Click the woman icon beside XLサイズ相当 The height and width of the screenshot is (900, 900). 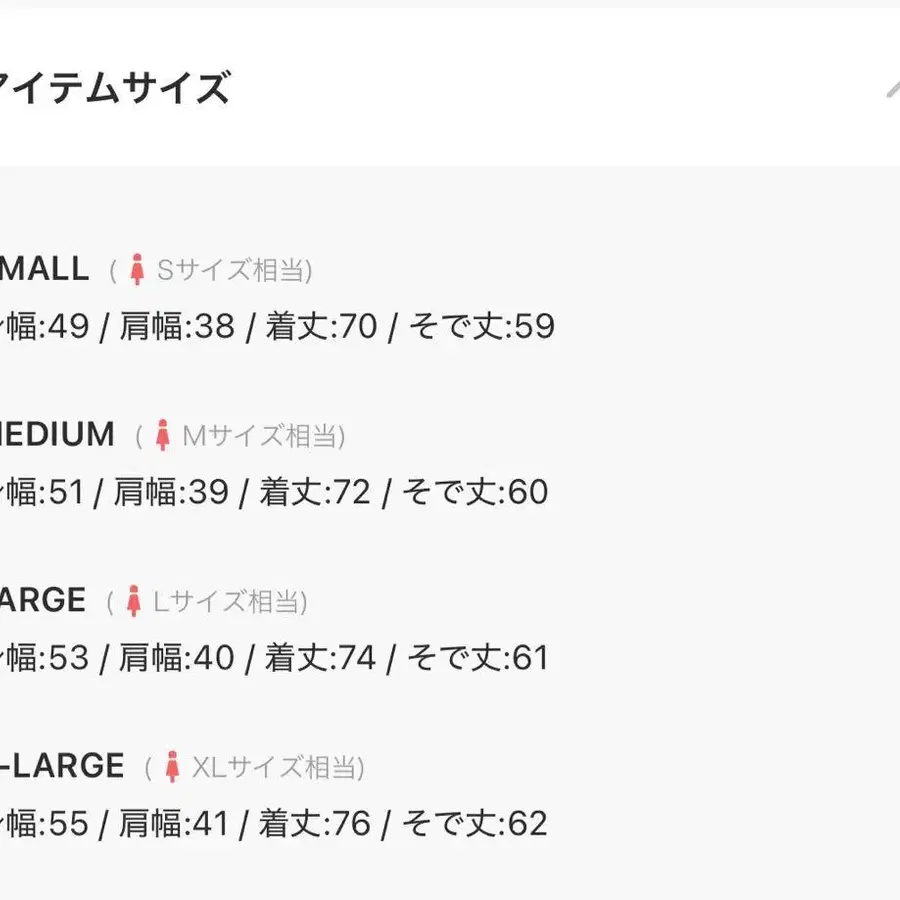(x=172, y=767)
